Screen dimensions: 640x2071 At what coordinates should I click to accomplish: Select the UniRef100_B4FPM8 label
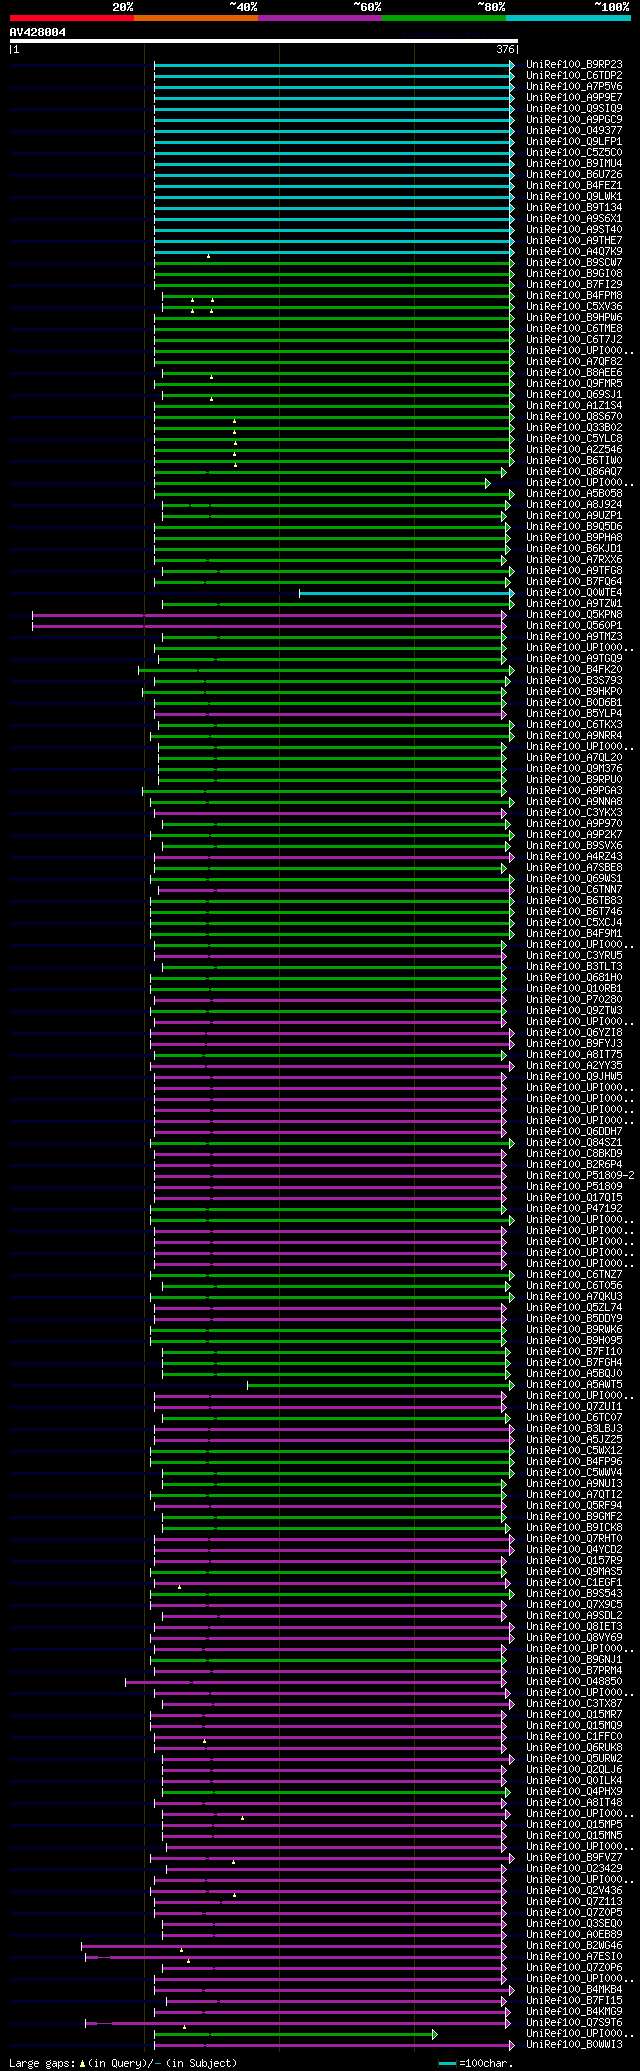[x=574, y=296]
